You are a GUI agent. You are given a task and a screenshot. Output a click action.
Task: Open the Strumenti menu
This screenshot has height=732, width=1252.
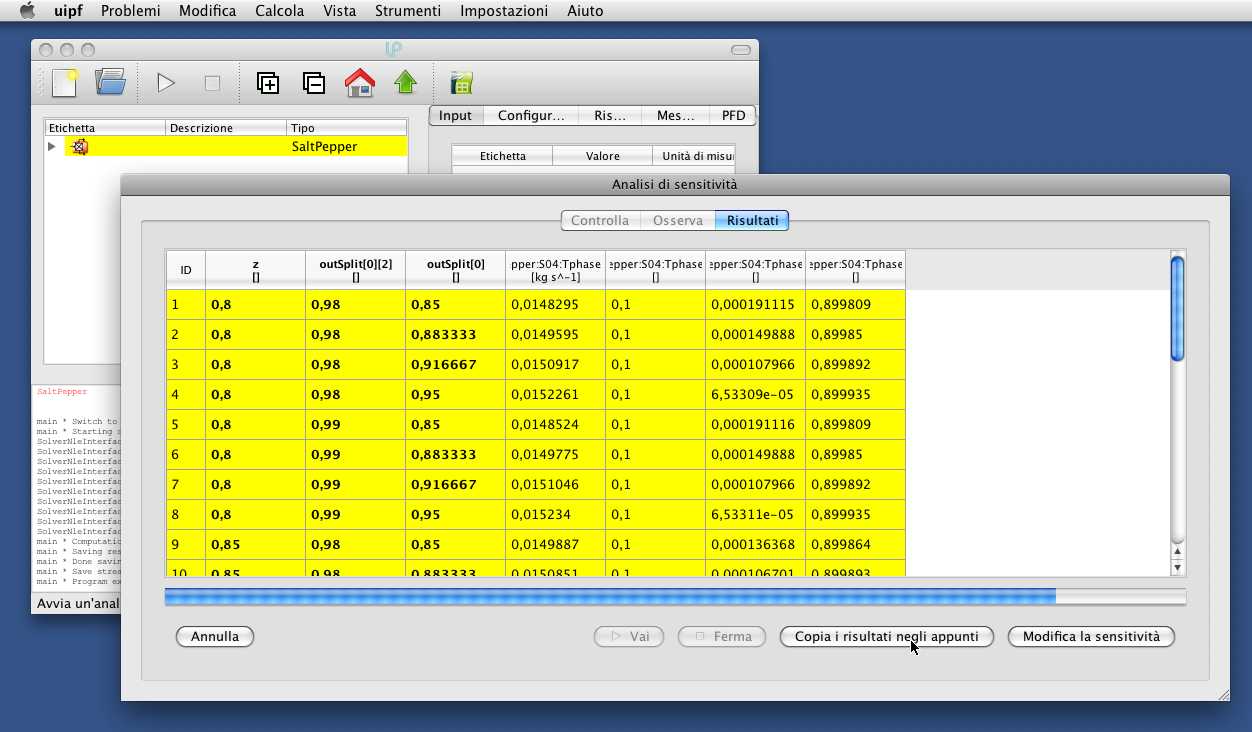click(x=407, y=11)
